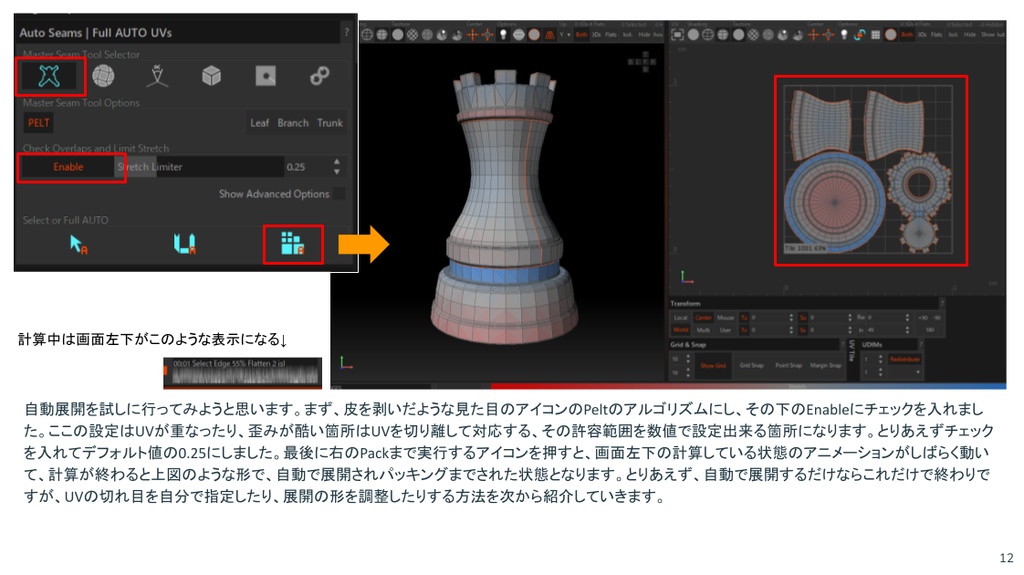Click the checker texture sphere in UV viewport

click(x=753, y=35)
